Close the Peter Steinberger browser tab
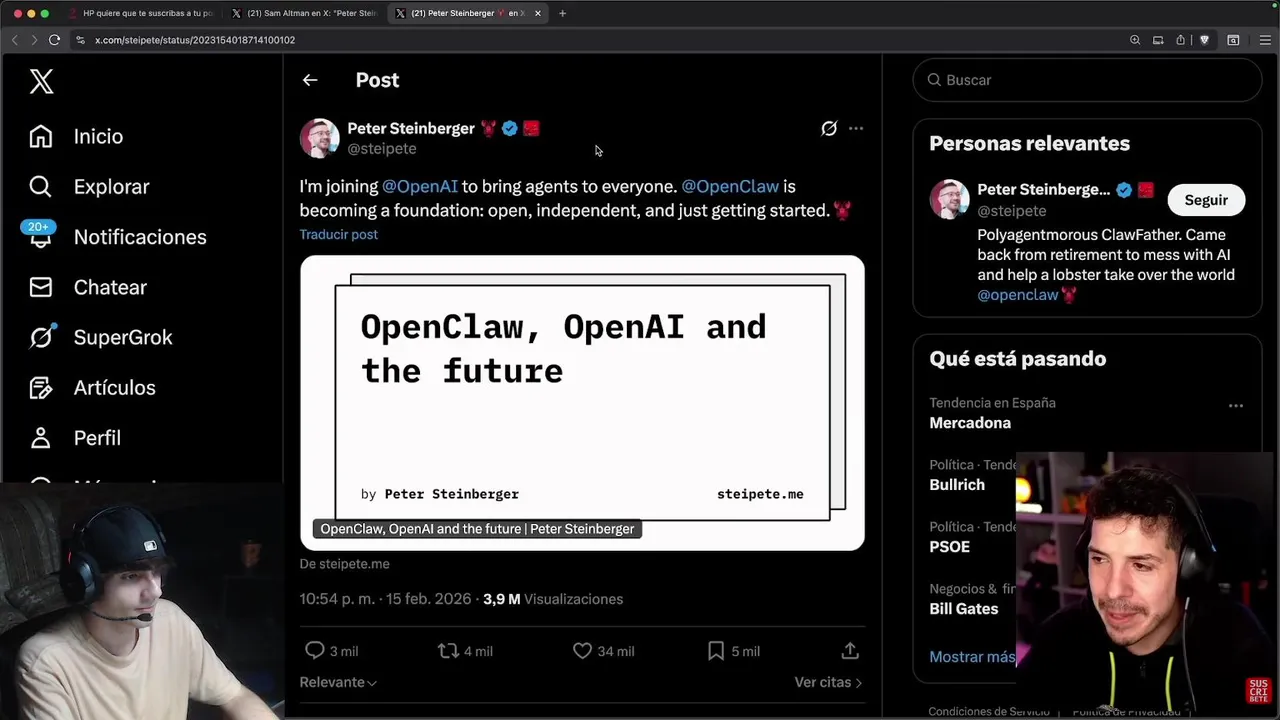 point(538,13)
